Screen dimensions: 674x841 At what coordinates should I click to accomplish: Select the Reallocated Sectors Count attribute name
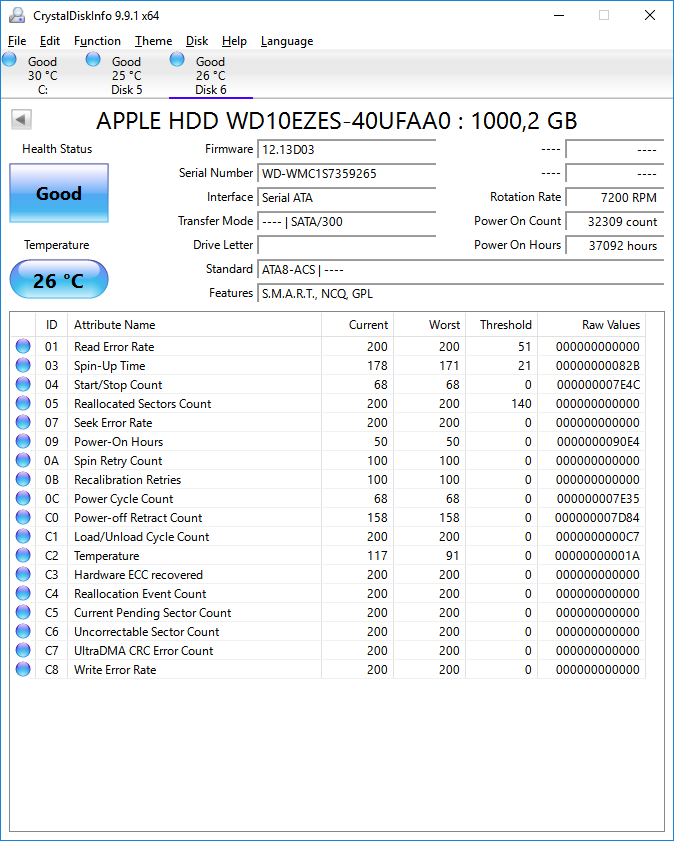143,404
